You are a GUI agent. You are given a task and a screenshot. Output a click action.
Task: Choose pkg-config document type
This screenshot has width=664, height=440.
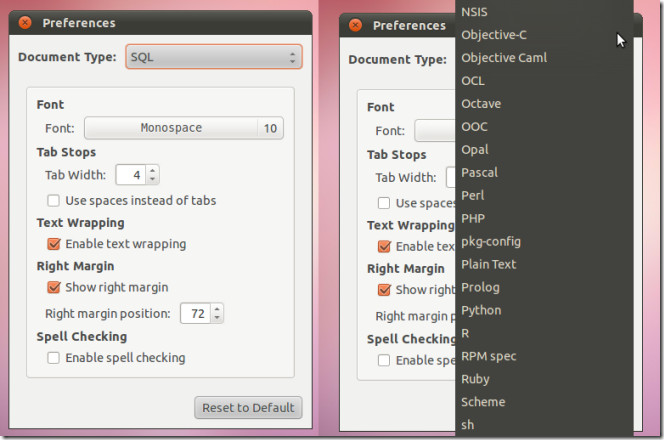544,241
